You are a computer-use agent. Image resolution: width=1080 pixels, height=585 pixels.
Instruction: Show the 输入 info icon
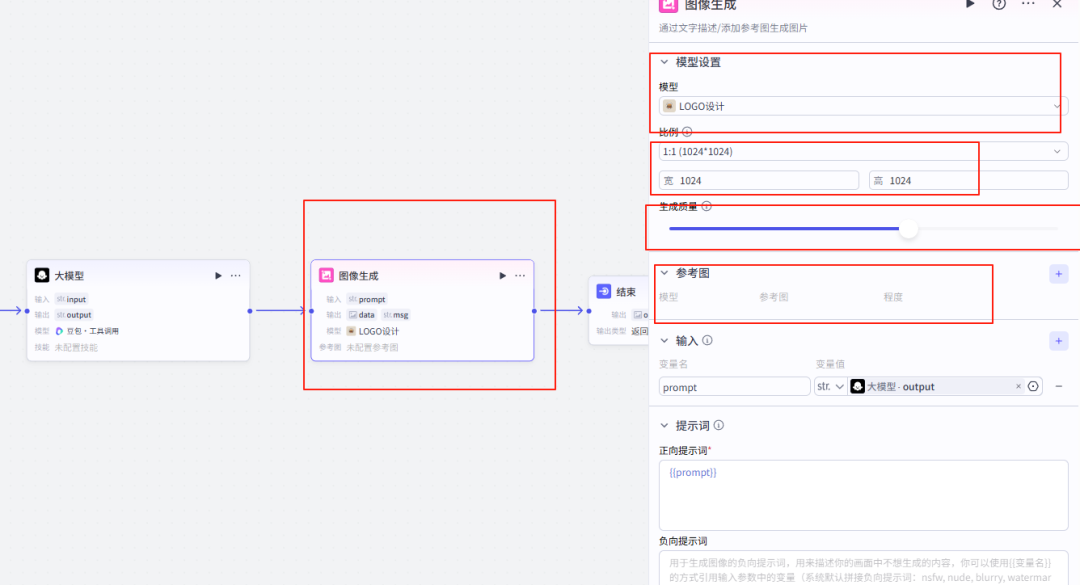pyautogui.click(x=707, y=340)
